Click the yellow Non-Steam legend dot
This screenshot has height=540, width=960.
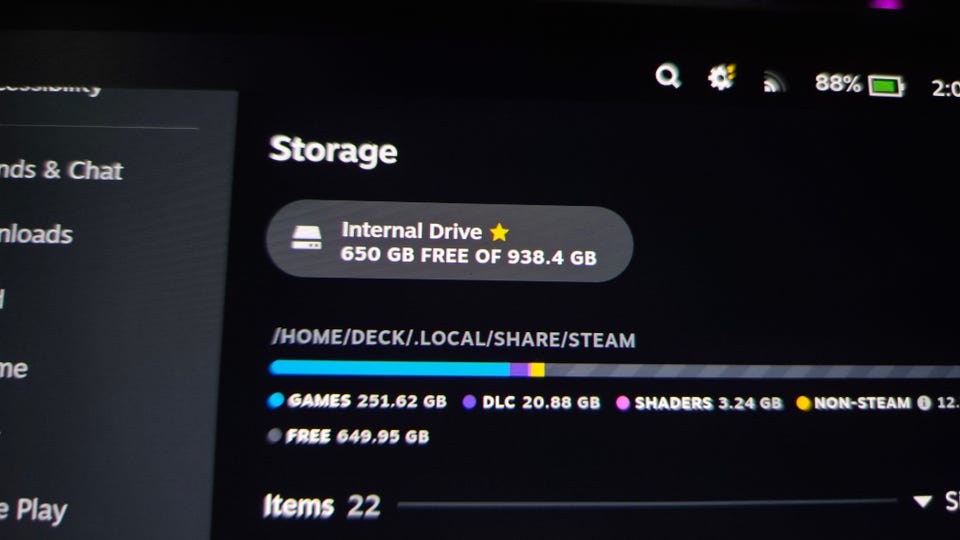[803, 403]
